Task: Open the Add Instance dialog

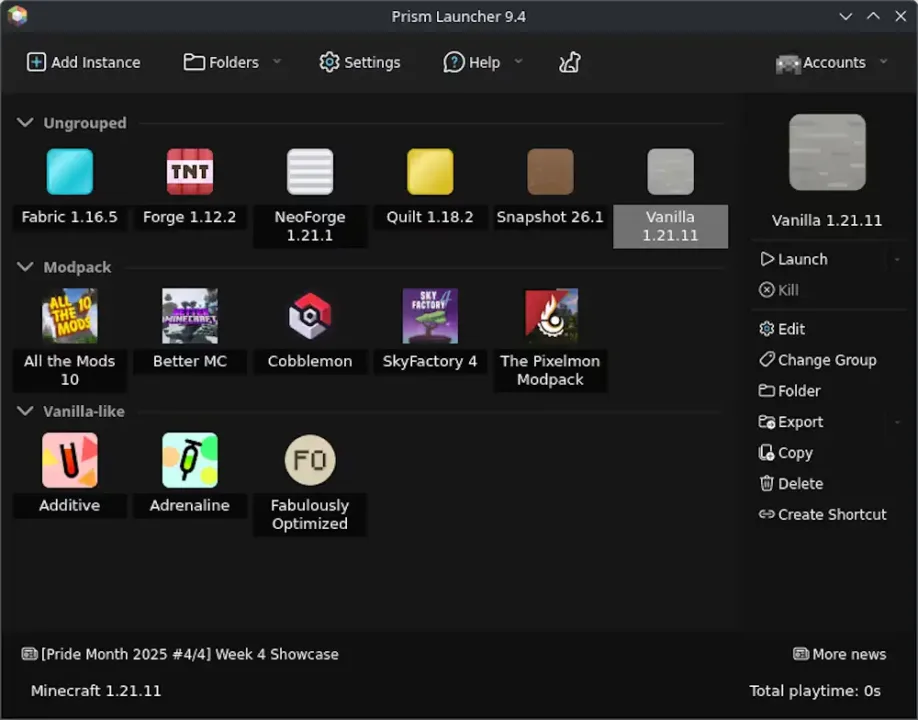Action: [x=83, y=62]
